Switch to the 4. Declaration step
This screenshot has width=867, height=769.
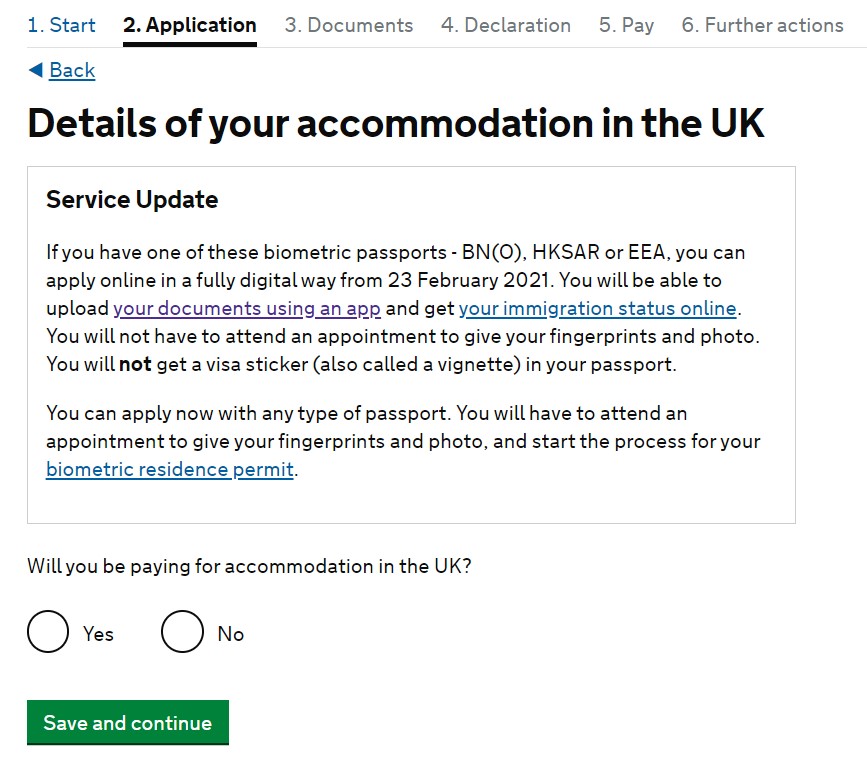point(506,25)
